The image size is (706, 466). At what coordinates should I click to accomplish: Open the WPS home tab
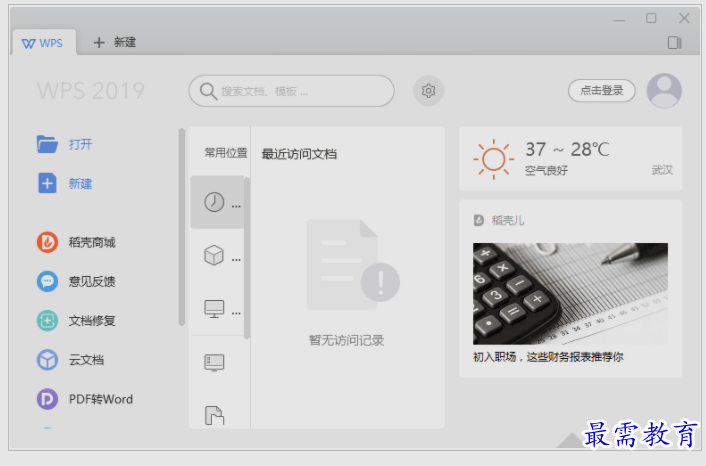[x=44, y=43]
